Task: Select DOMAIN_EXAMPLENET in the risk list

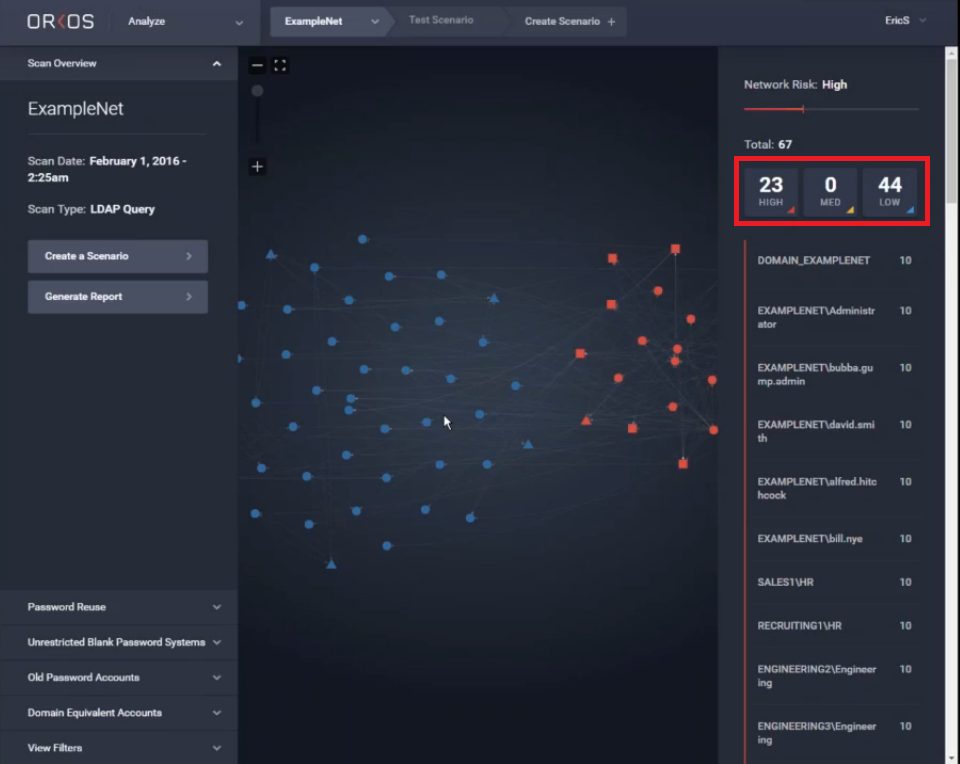Action: (813, 261)
